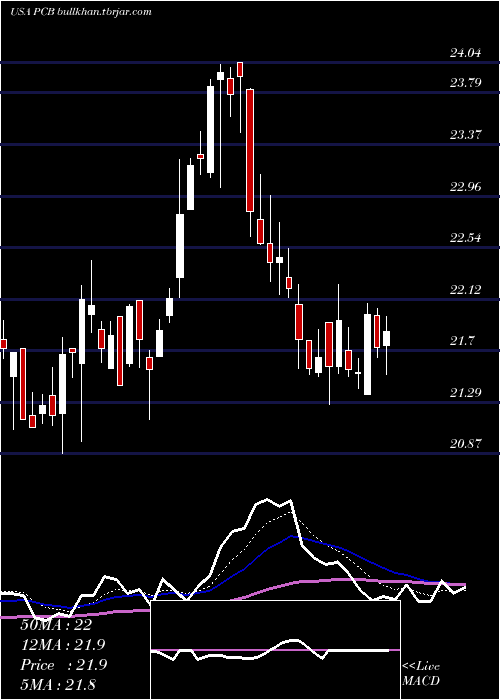Click the last white candlestick on the right
Image resolution: width=500 pixels, height=700 pixels.
(386, 338)
